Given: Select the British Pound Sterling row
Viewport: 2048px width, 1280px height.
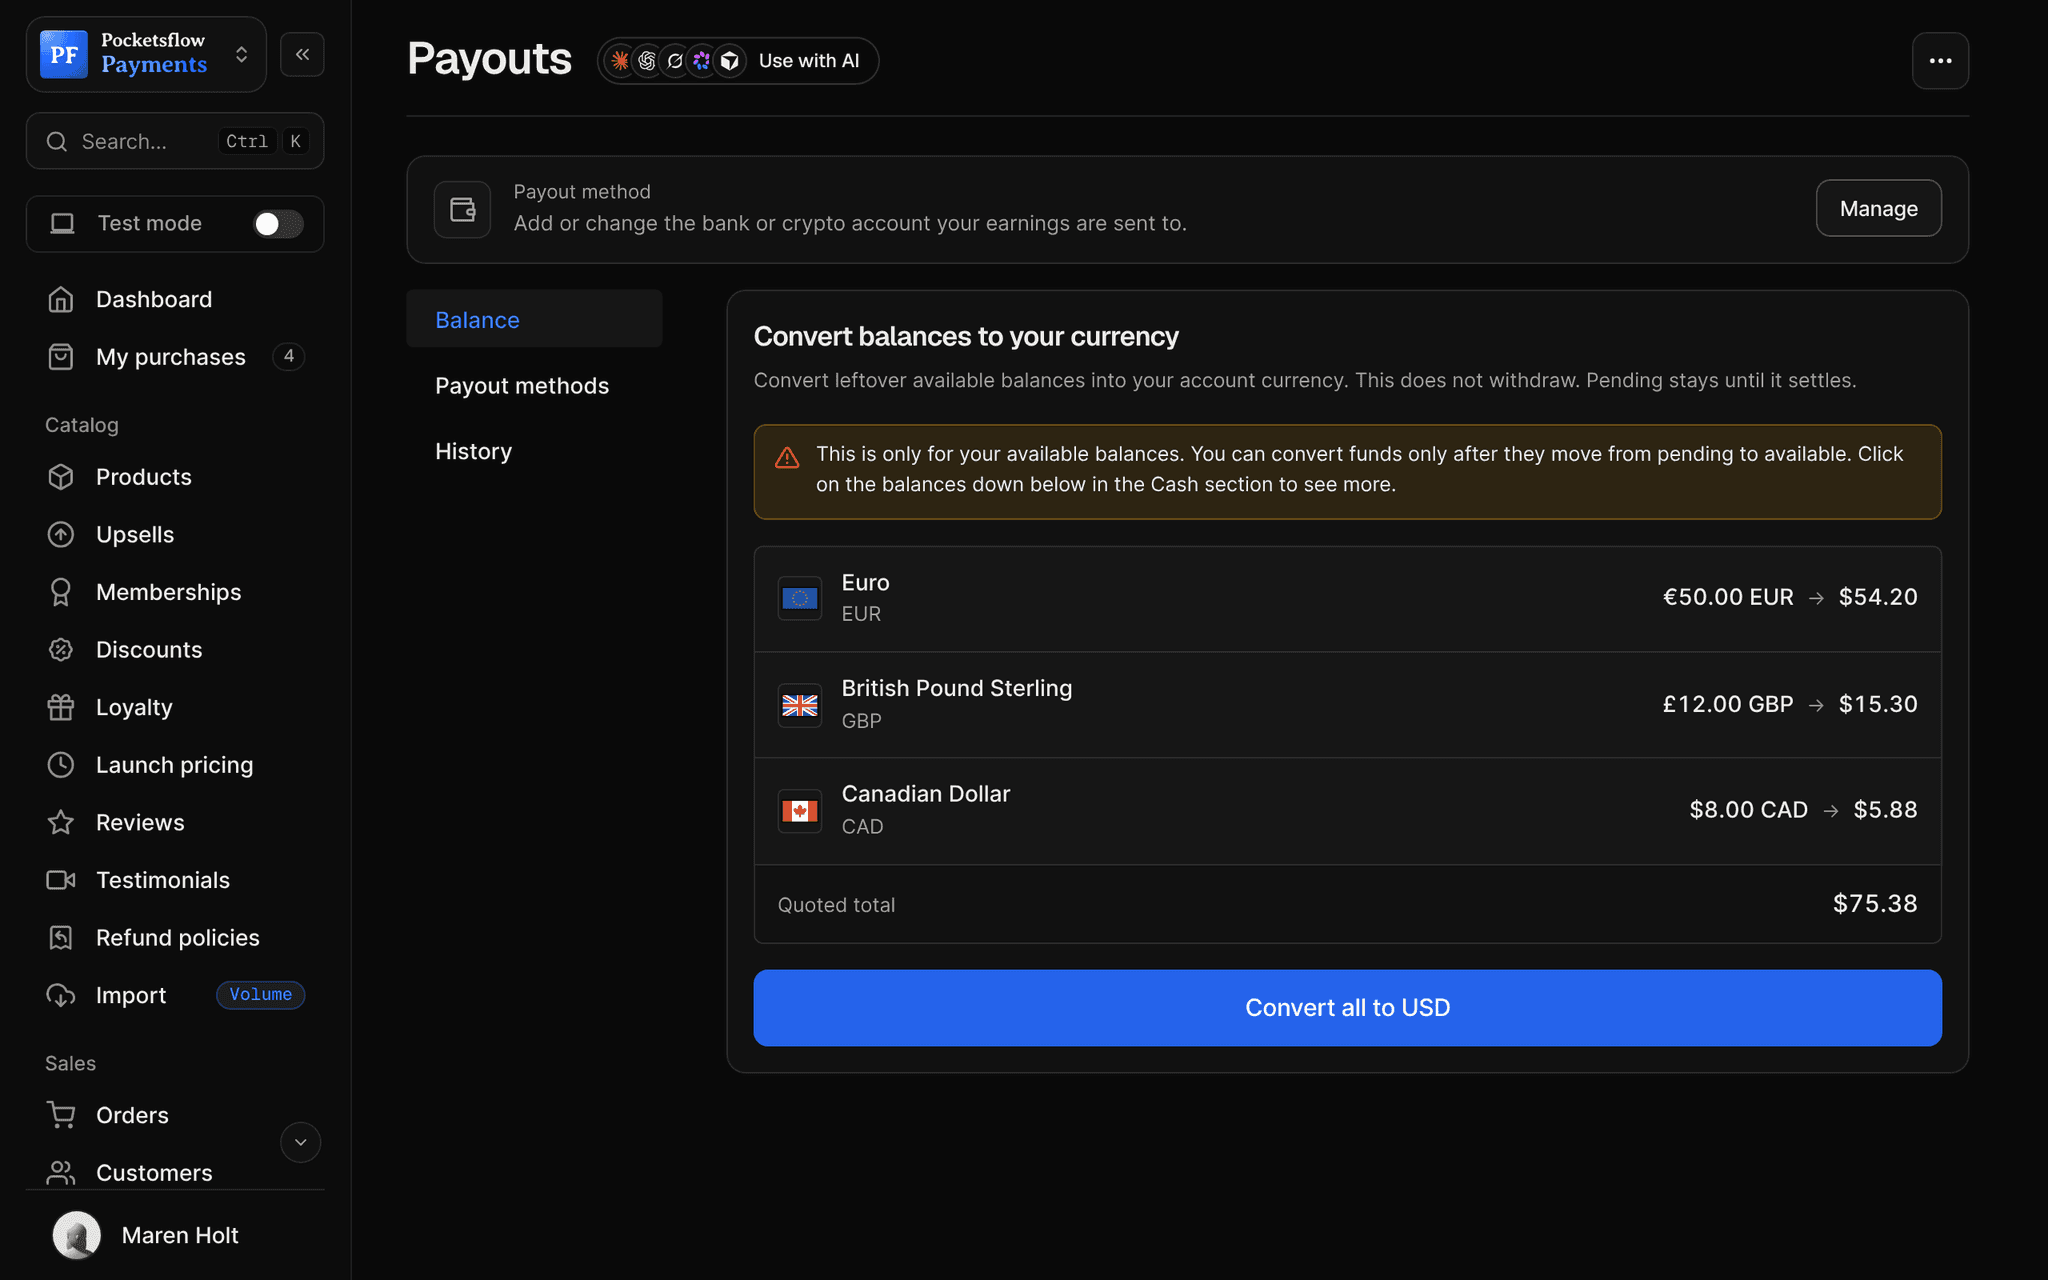Looking at the screenshot, I should click(1347, 705).
